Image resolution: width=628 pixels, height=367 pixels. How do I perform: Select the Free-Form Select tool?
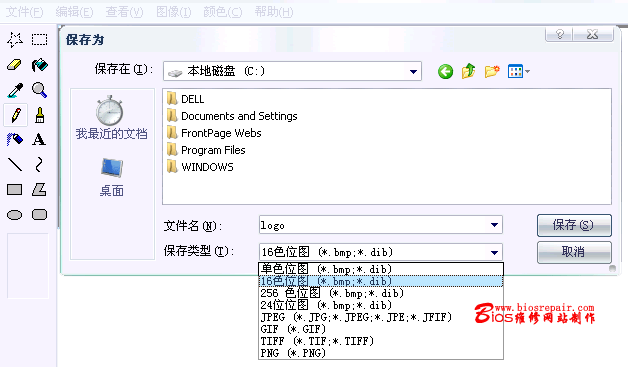(x=15, y=40)
